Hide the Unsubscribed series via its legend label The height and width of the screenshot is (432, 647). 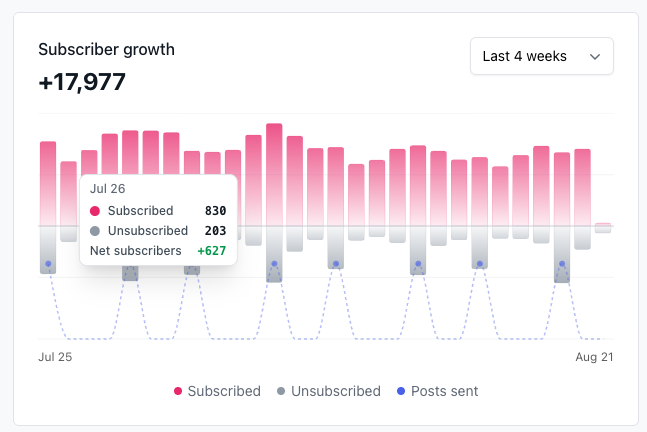tap(335, 391)
